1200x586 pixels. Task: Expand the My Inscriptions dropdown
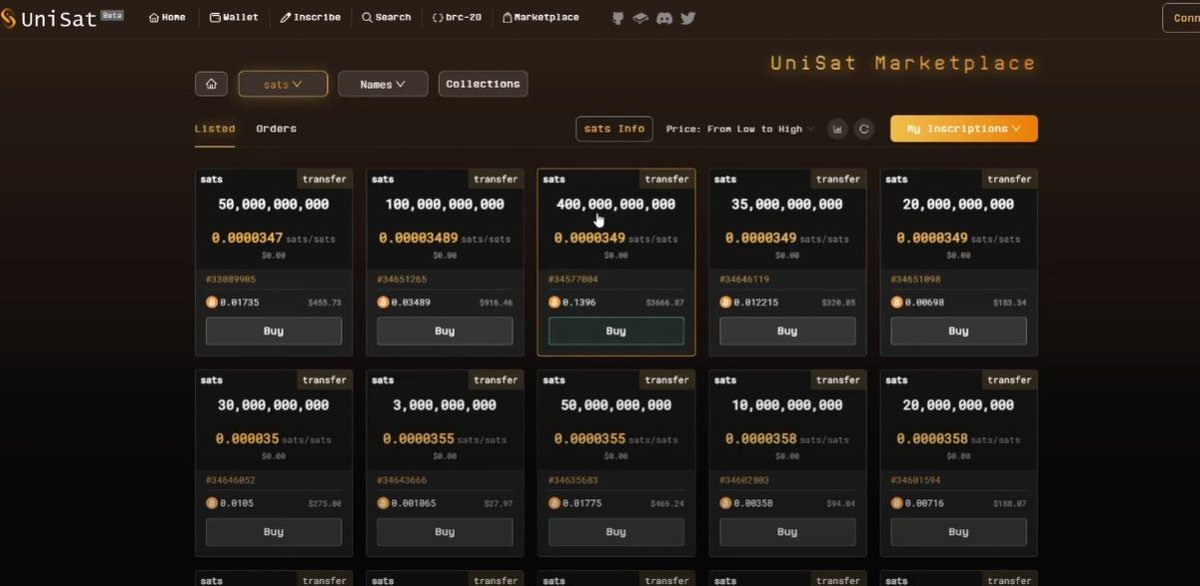(964, 129)
